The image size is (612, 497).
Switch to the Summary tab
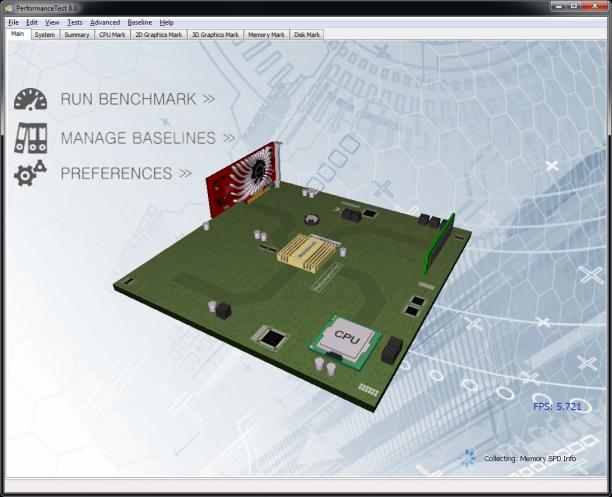77,35
